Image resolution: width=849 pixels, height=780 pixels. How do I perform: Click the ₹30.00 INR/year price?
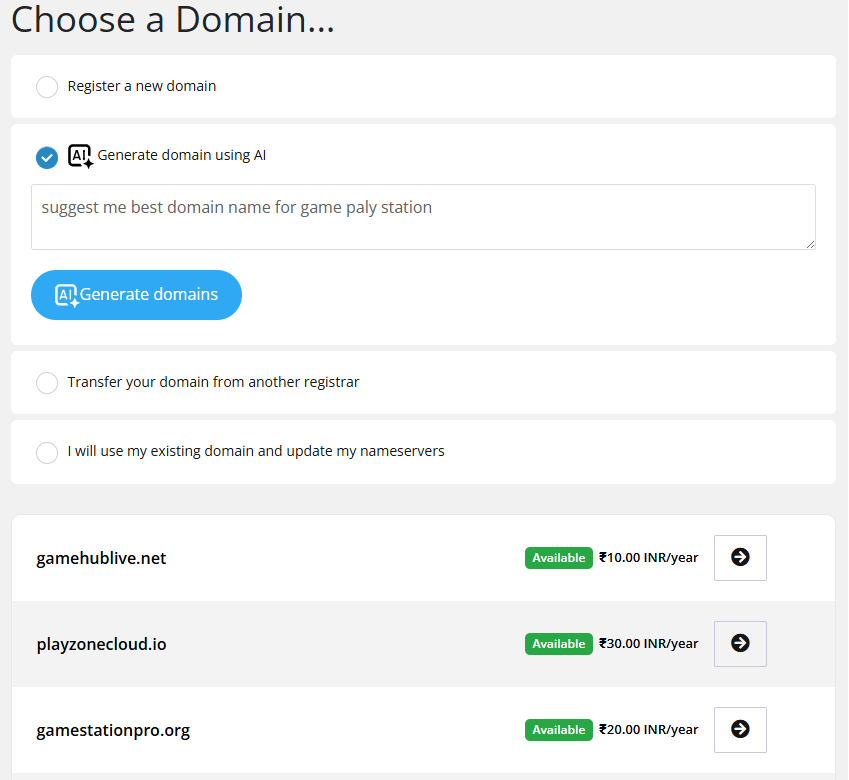pyautogui.click(x=648, y=644)
